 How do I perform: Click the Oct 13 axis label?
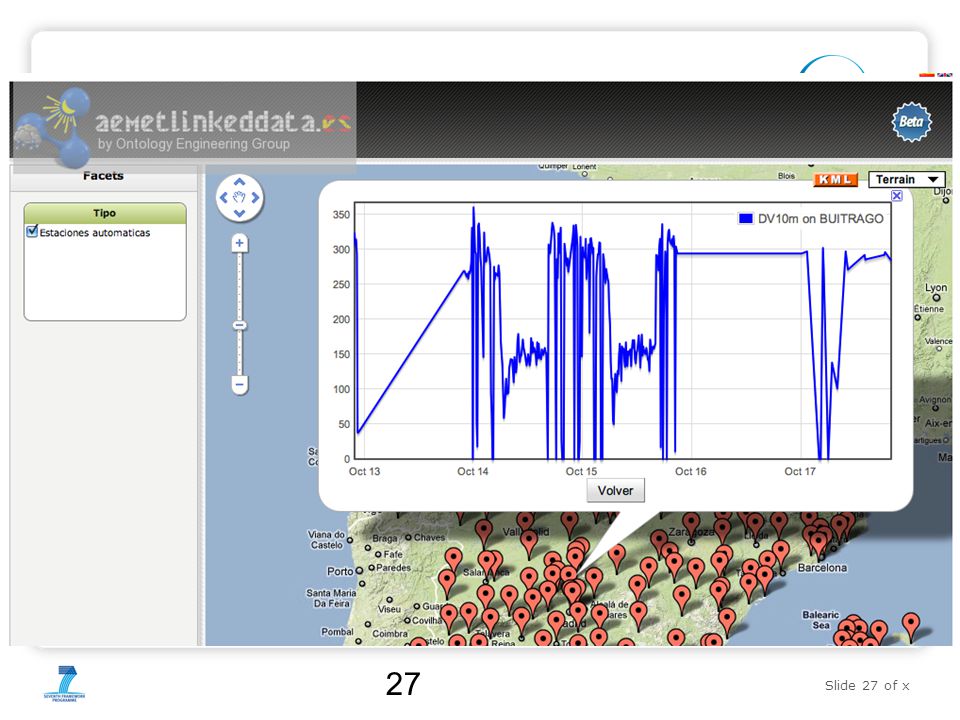point(364,471)
